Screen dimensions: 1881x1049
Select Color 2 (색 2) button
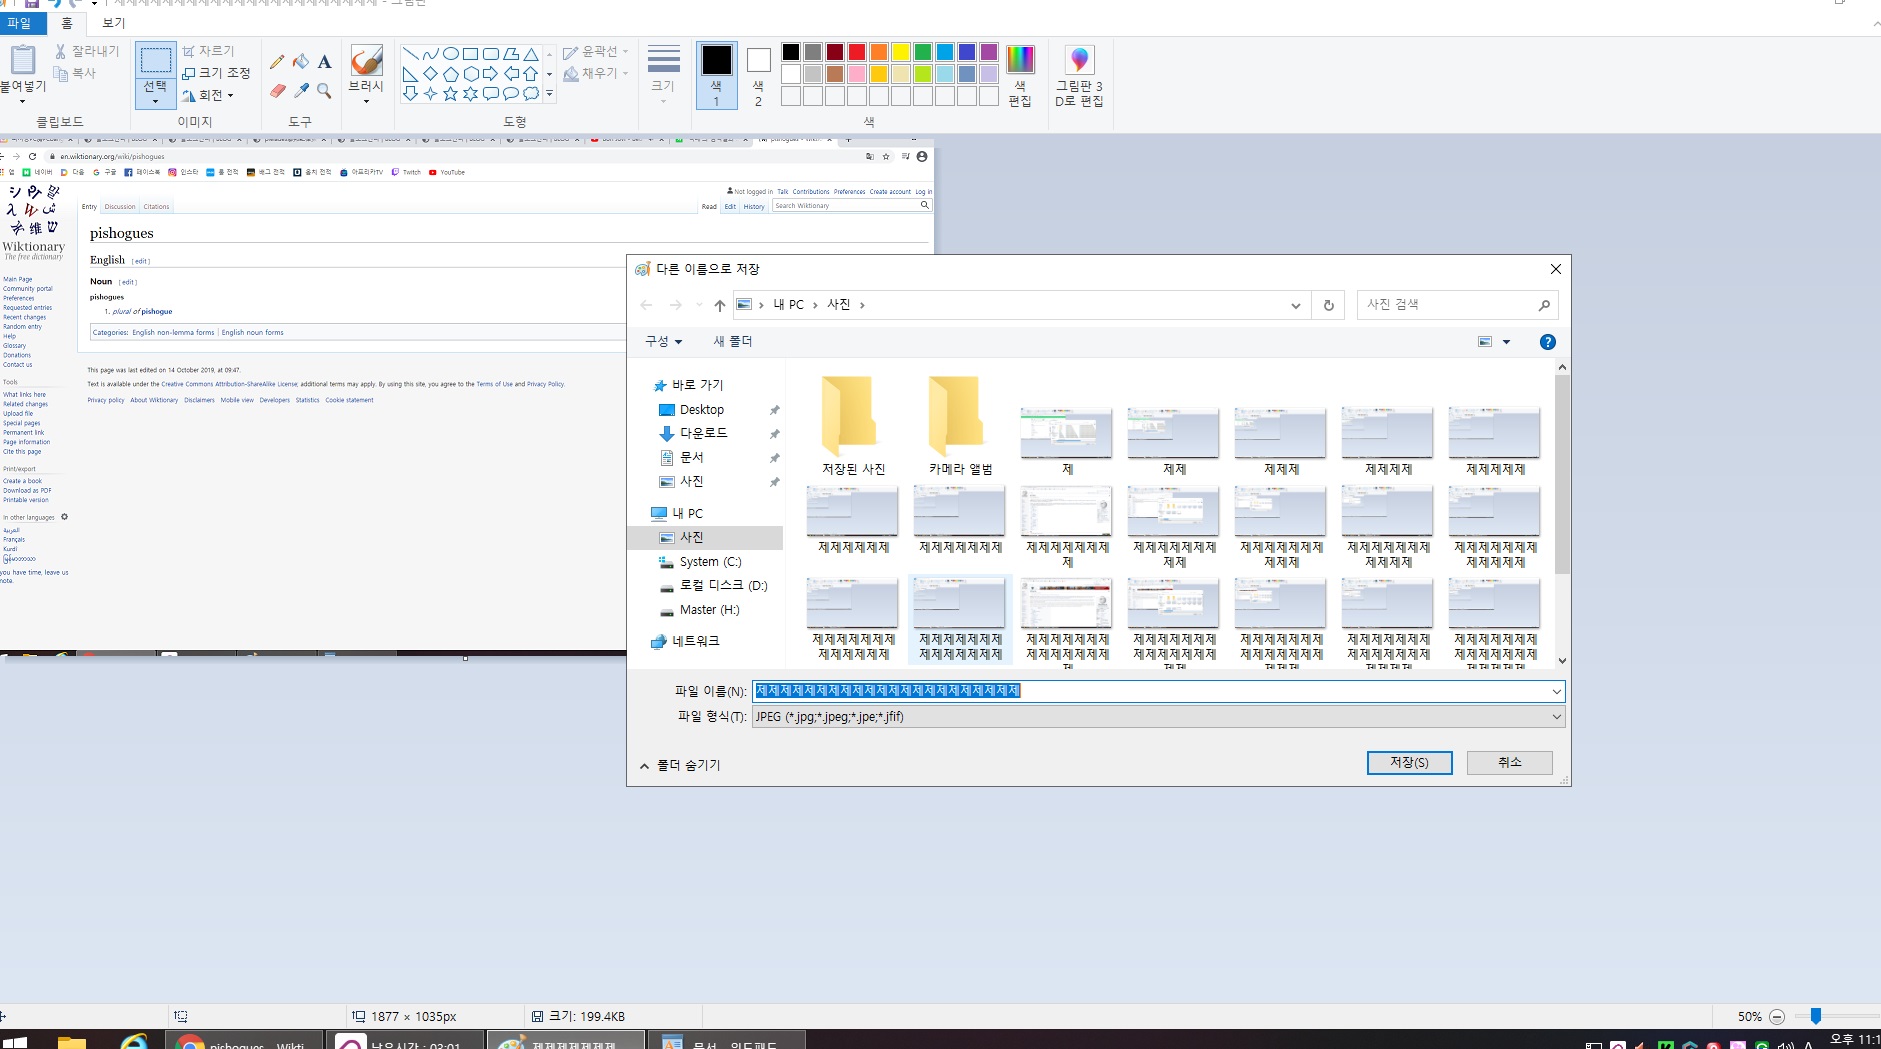(x=758, y=75)
